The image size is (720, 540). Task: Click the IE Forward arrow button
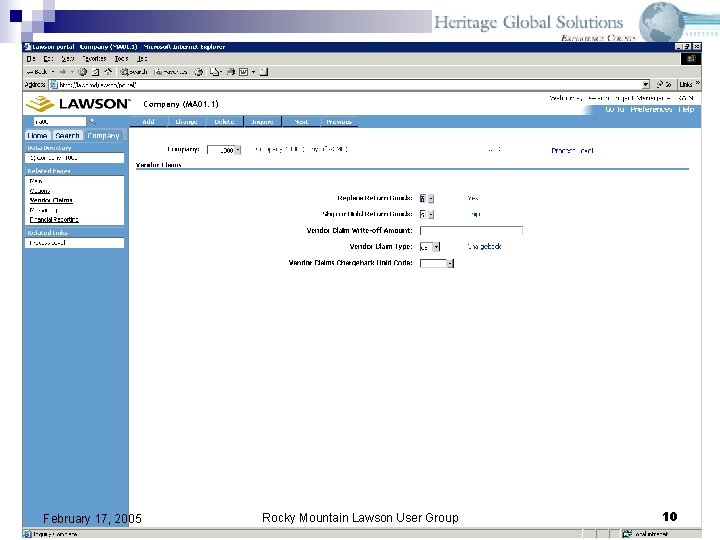coord(63,72)
